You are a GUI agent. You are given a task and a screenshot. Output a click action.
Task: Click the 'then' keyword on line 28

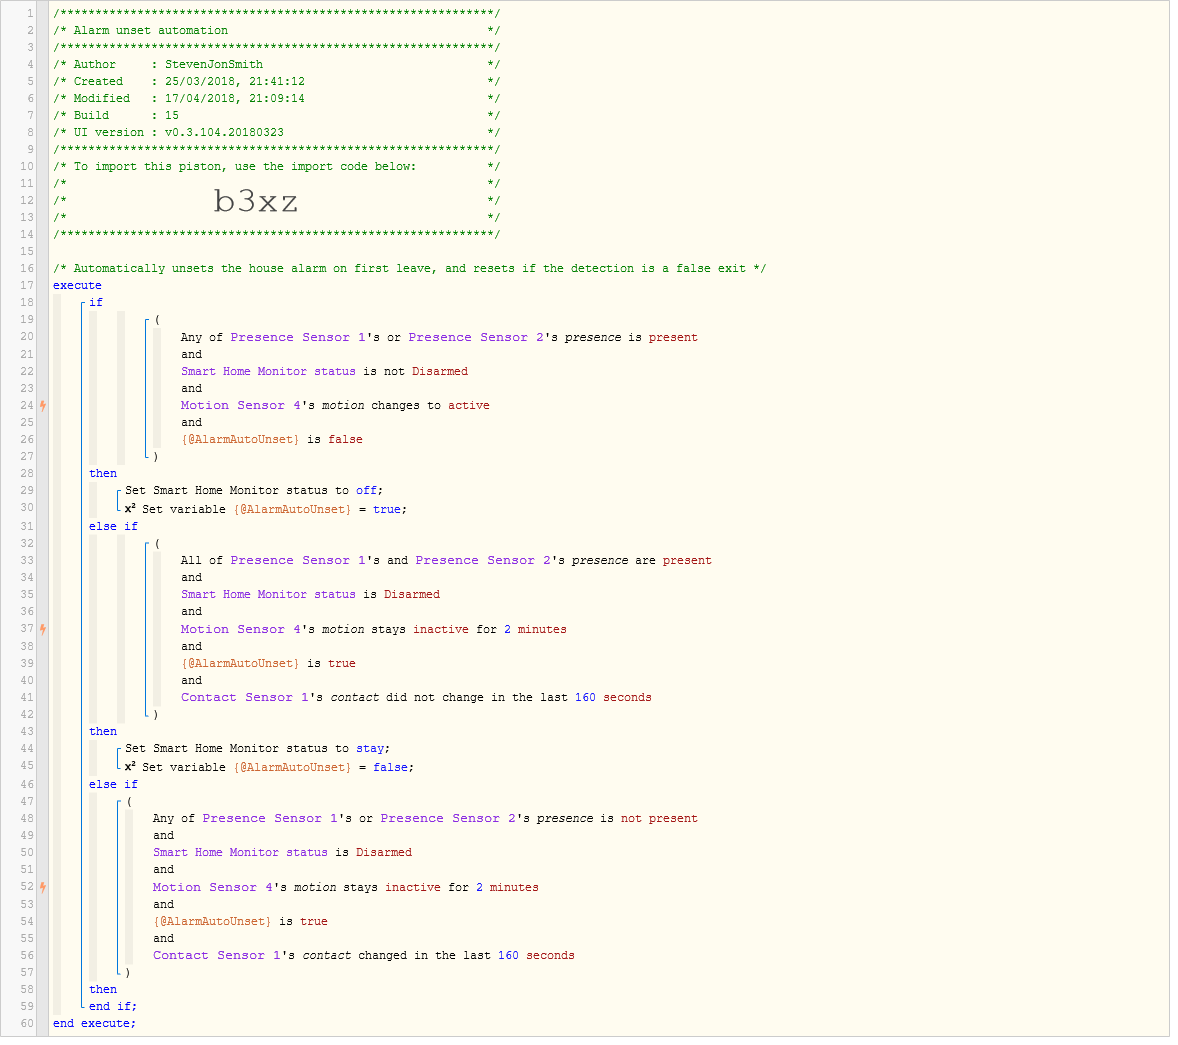[103, 476]
